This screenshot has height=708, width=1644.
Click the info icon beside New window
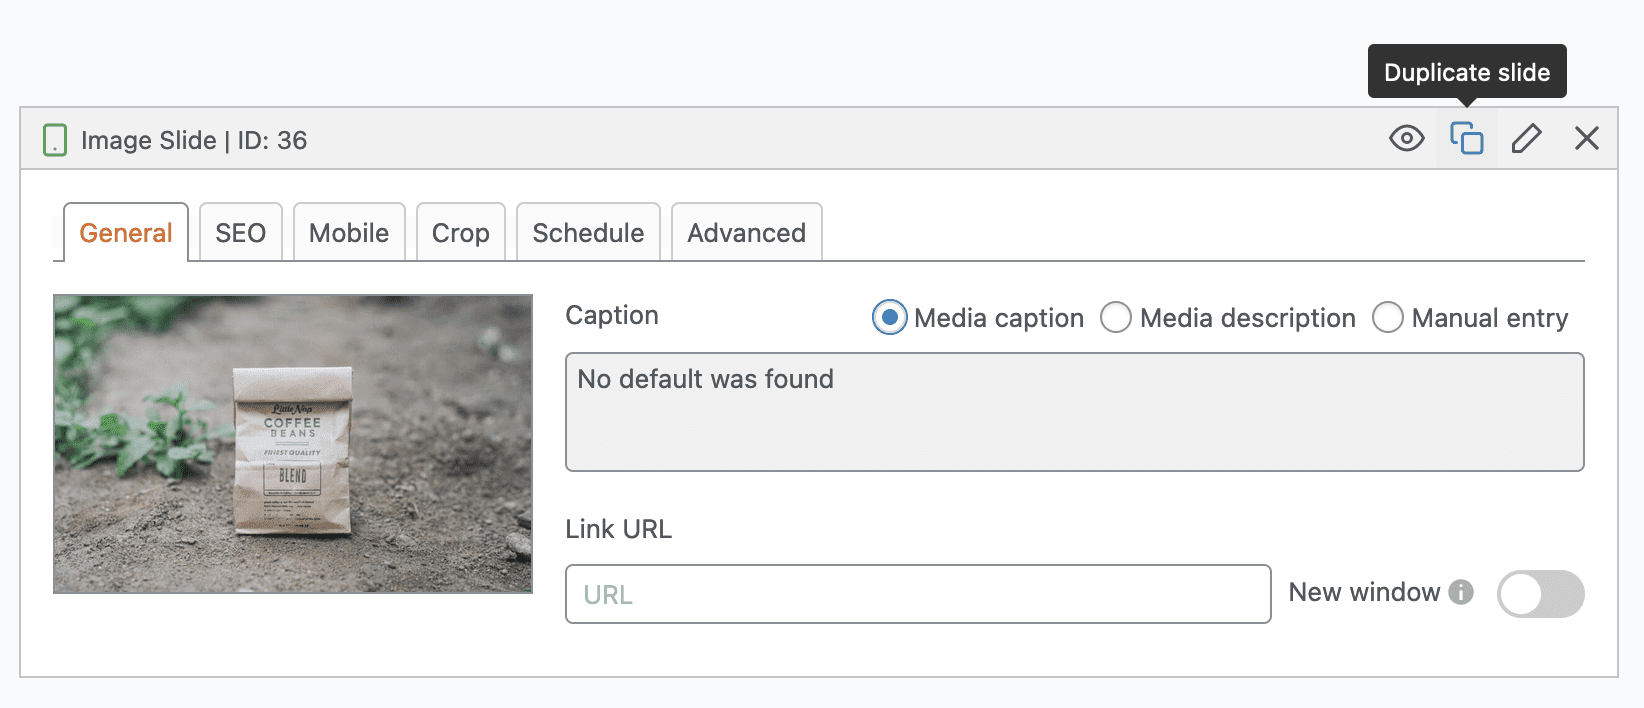tap(1461, 592)
